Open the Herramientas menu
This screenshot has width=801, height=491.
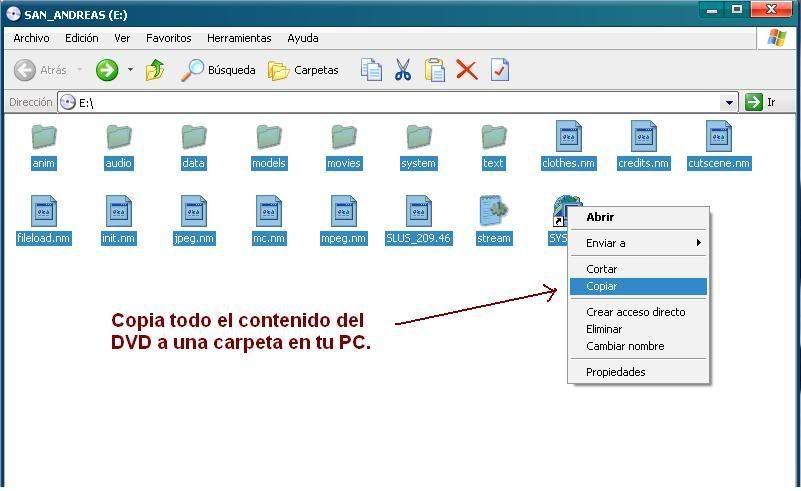(239, 38)
